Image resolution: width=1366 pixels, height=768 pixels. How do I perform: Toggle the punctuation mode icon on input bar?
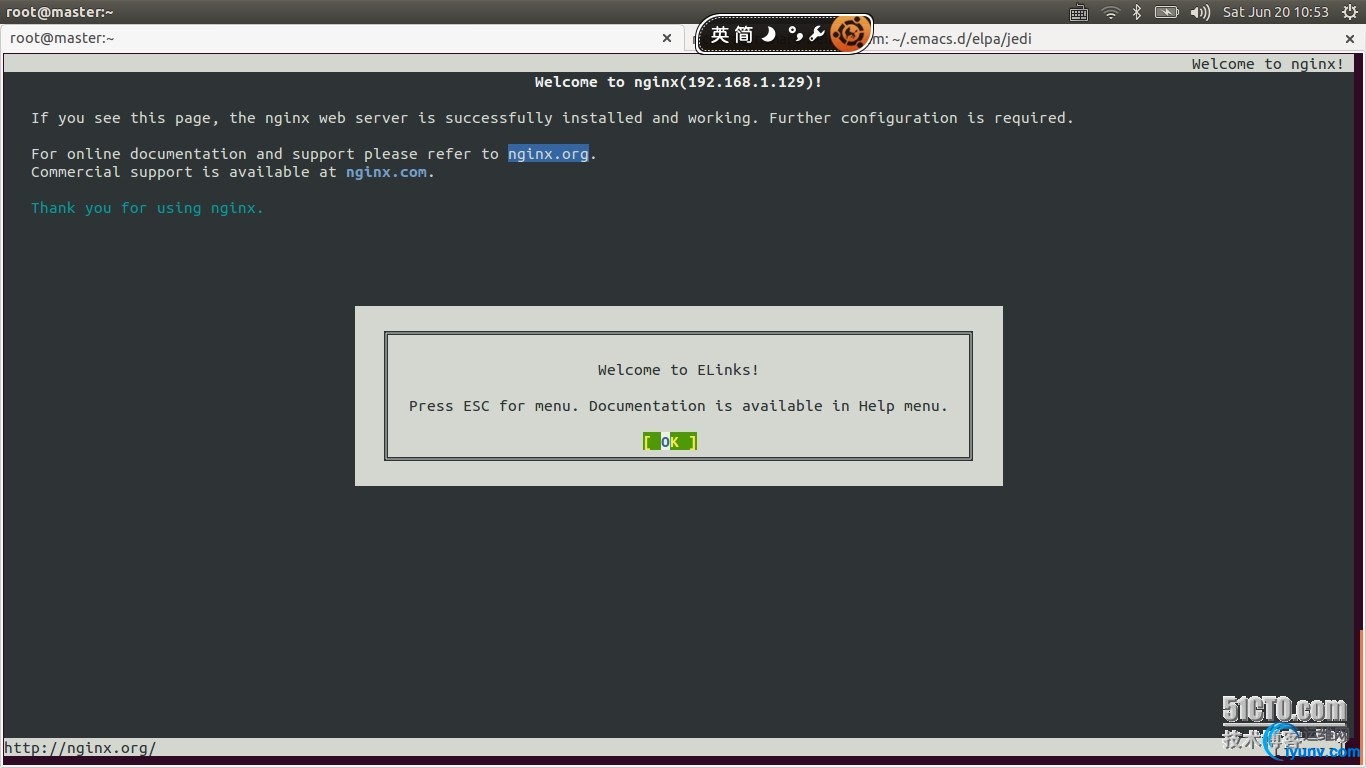tap(795, 35)
